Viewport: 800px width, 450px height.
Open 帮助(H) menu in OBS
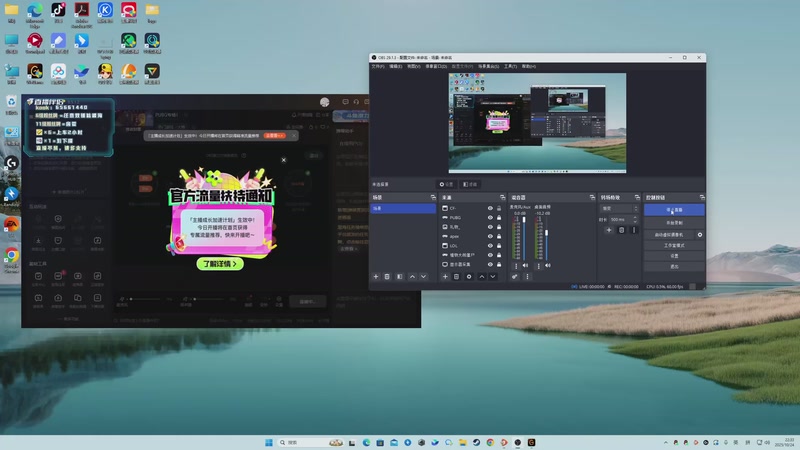coord(529,66)
